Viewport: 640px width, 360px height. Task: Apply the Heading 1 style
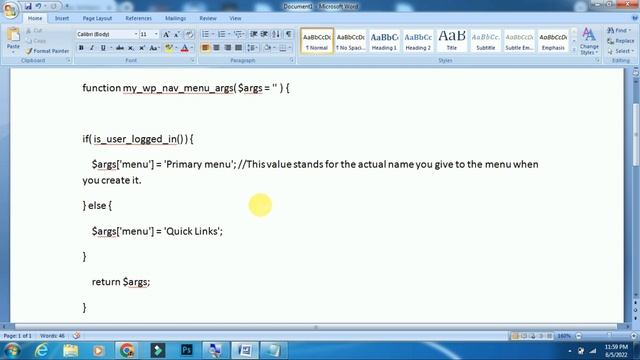384,41
